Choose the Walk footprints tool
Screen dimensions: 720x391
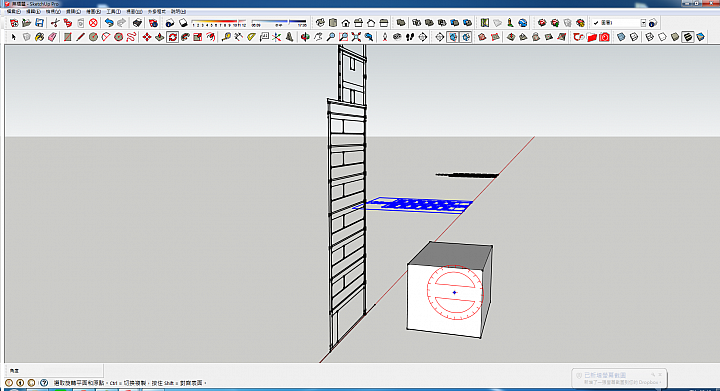pyautogui.click(x=410, y=37)
